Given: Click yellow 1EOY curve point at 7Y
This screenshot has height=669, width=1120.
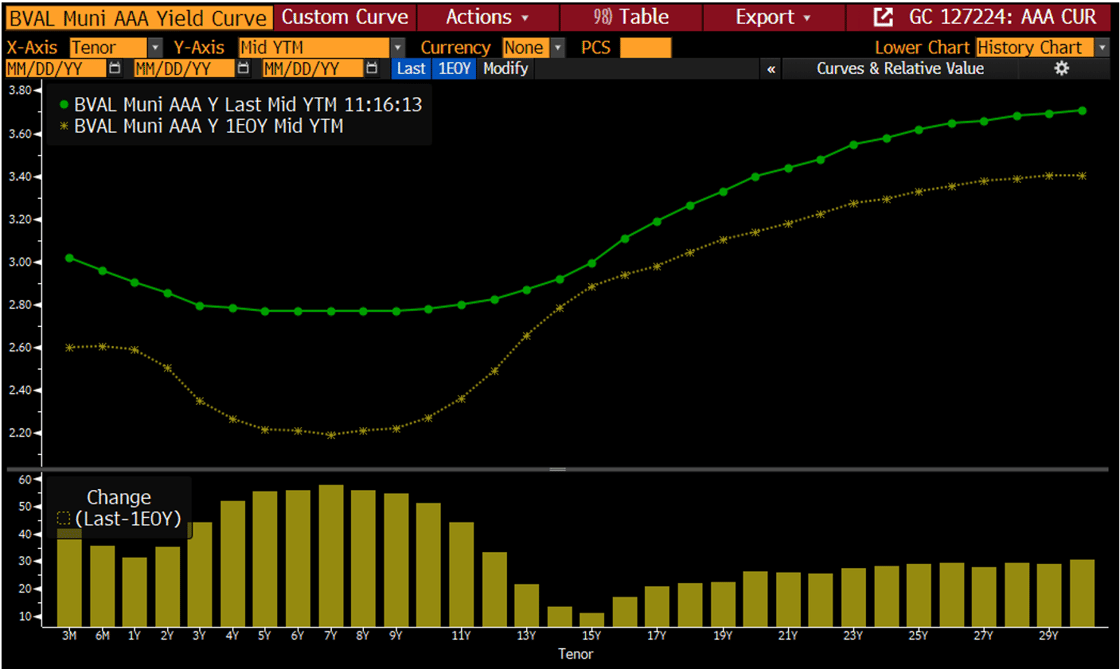Looking at the screenshot, I should (331, 434).
